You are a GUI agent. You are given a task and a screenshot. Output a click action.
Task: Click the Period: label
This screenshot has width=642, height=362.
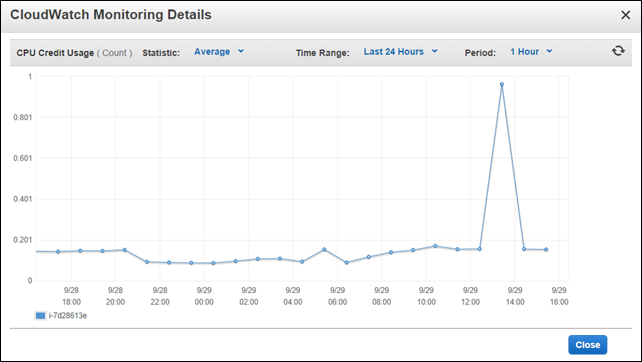point(480,53)
